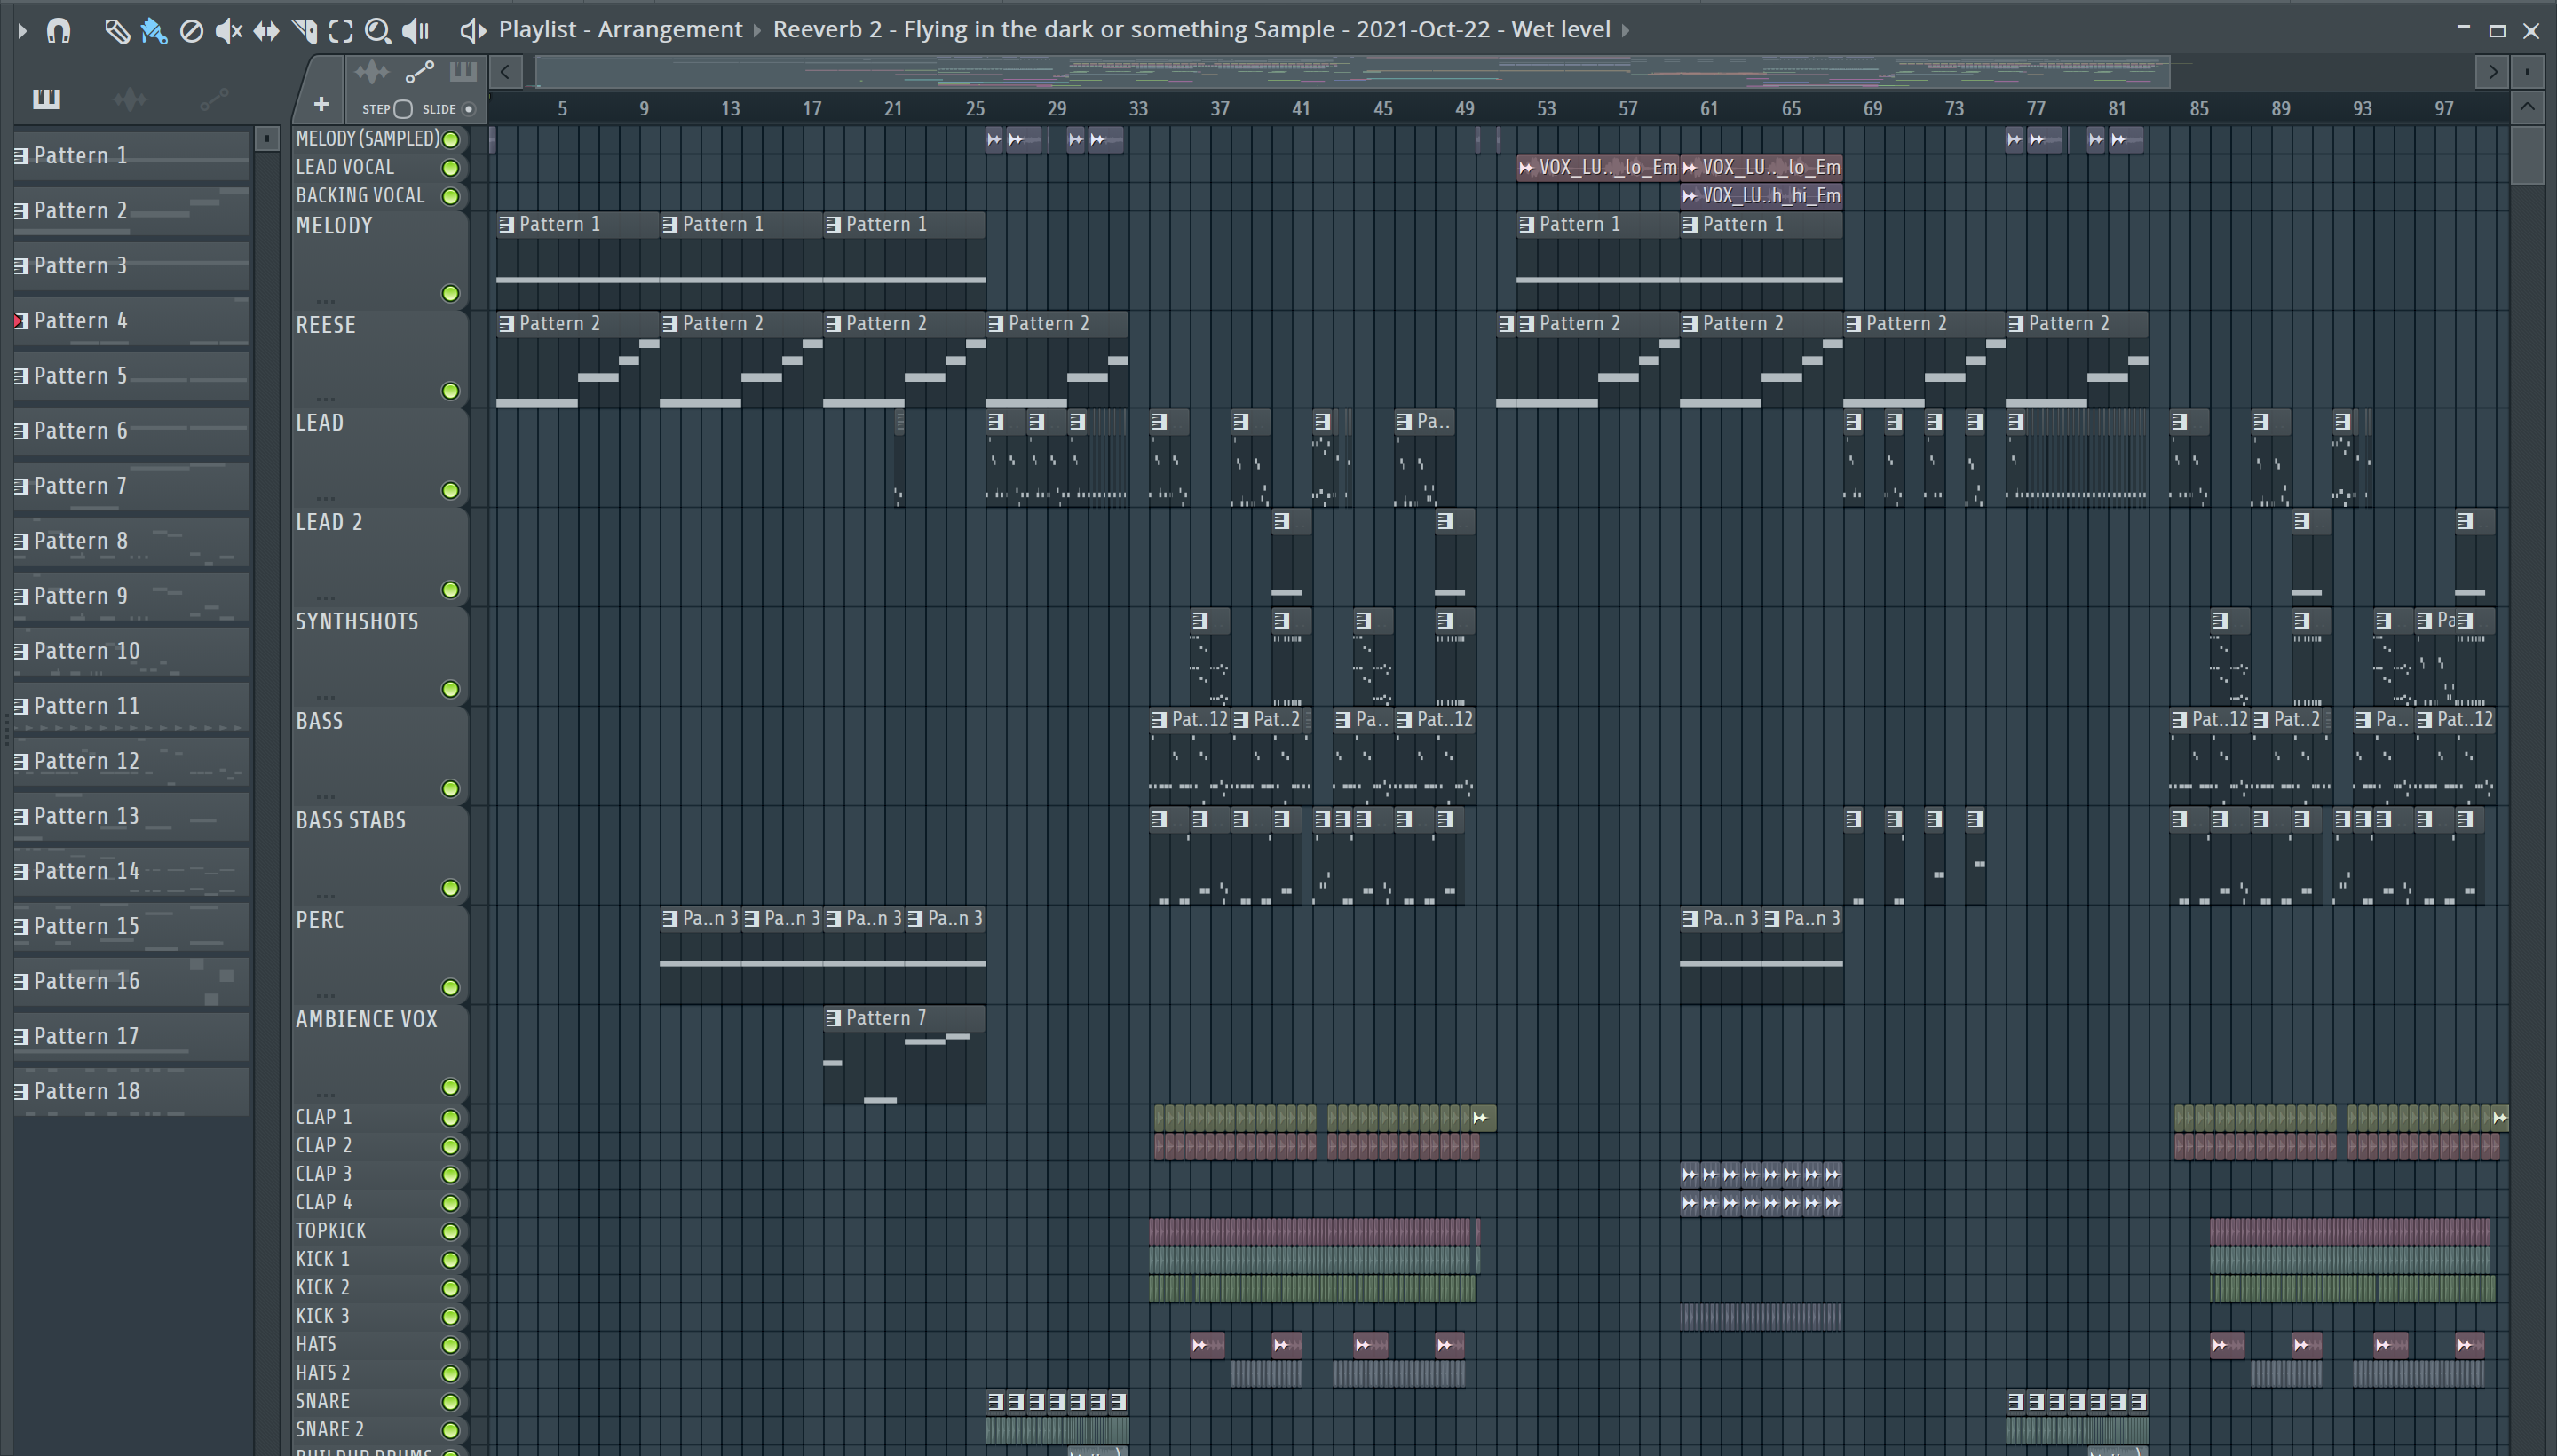Click the pattern keys icon above track headers
The height and width of the screenshot is (1456, 2557).
pos(463,72)
